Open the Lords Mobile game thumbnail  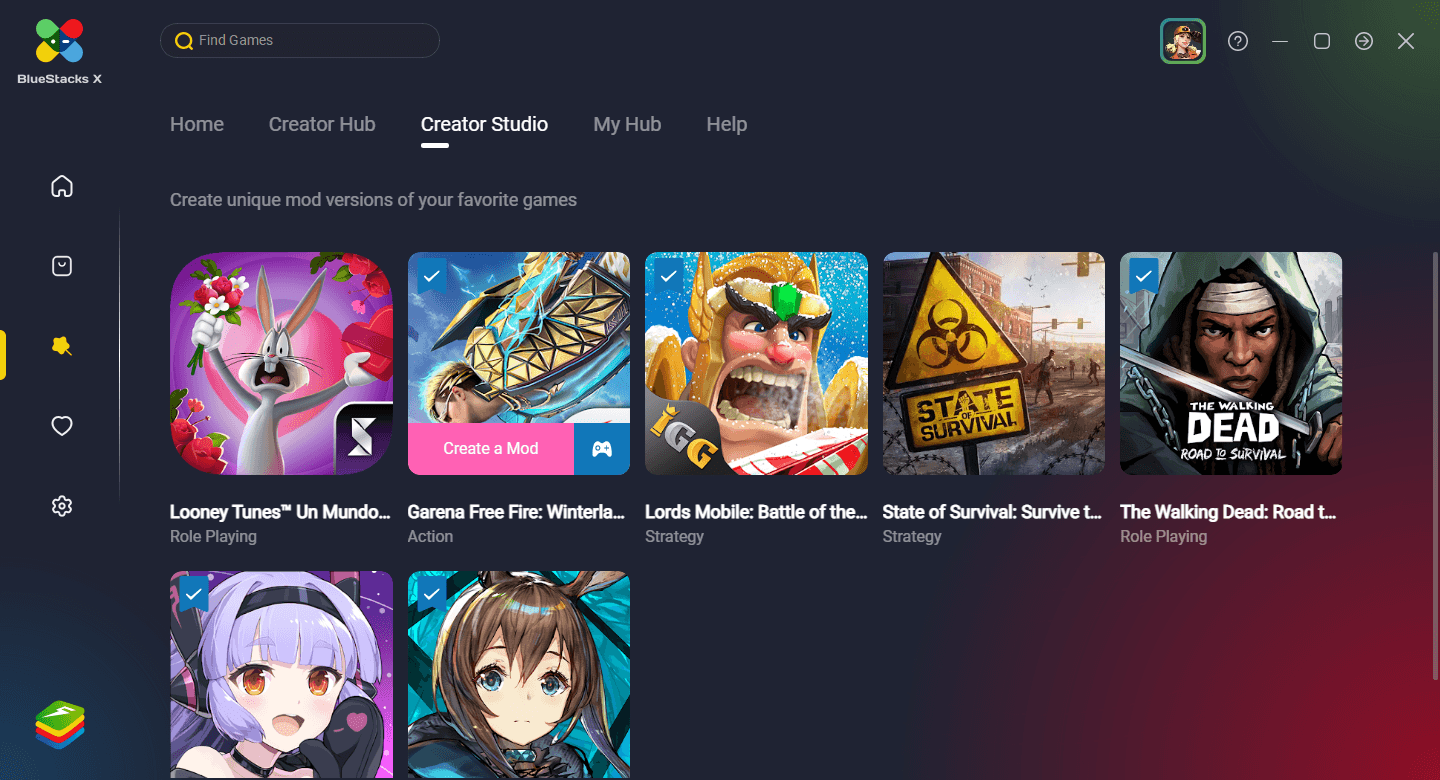pyautogui.click(x=756, y=363)
